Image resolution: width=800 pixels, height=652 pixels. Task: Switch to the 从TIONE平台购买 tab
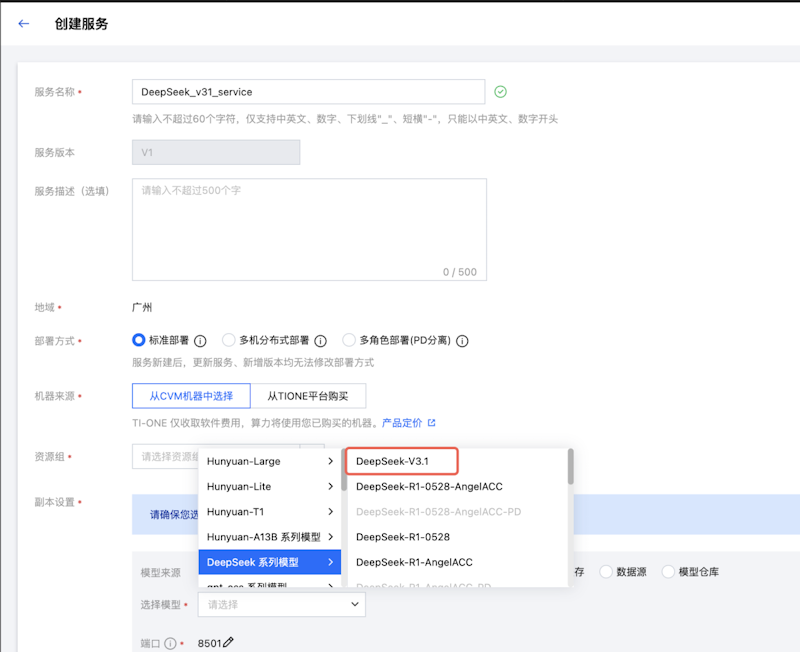click(309, 395)
